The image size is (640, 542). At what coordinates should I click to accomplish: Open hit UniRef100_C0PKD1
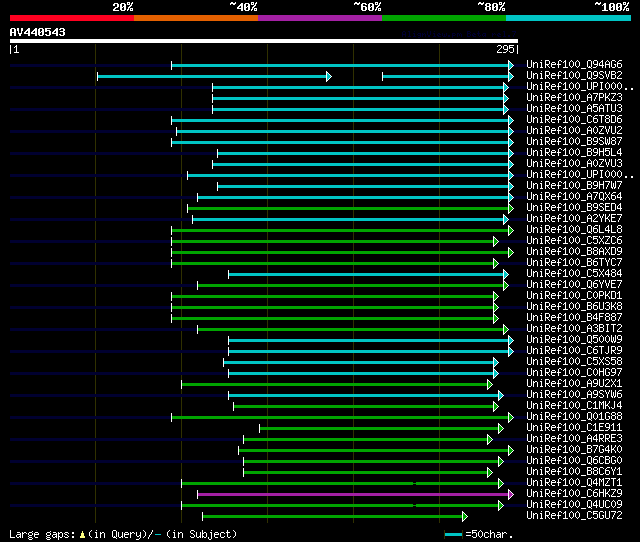click(x=574, y=295)
